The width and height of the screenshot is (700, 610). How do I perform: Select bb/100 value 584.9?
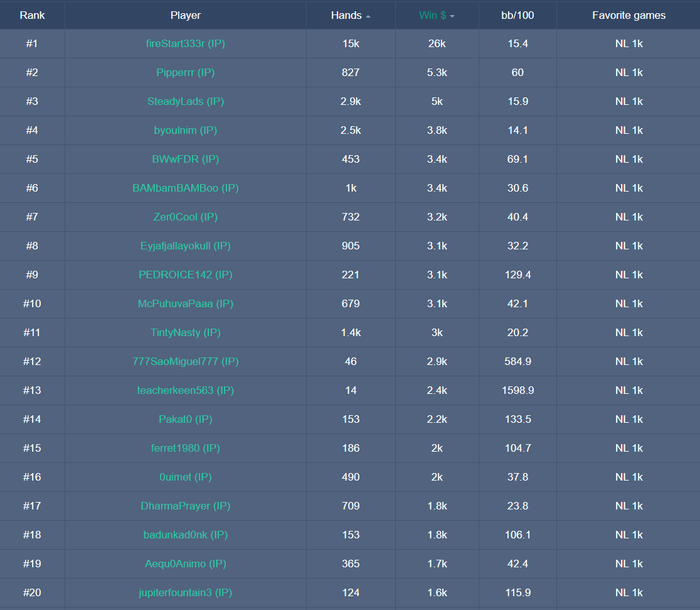click(517, 361)
